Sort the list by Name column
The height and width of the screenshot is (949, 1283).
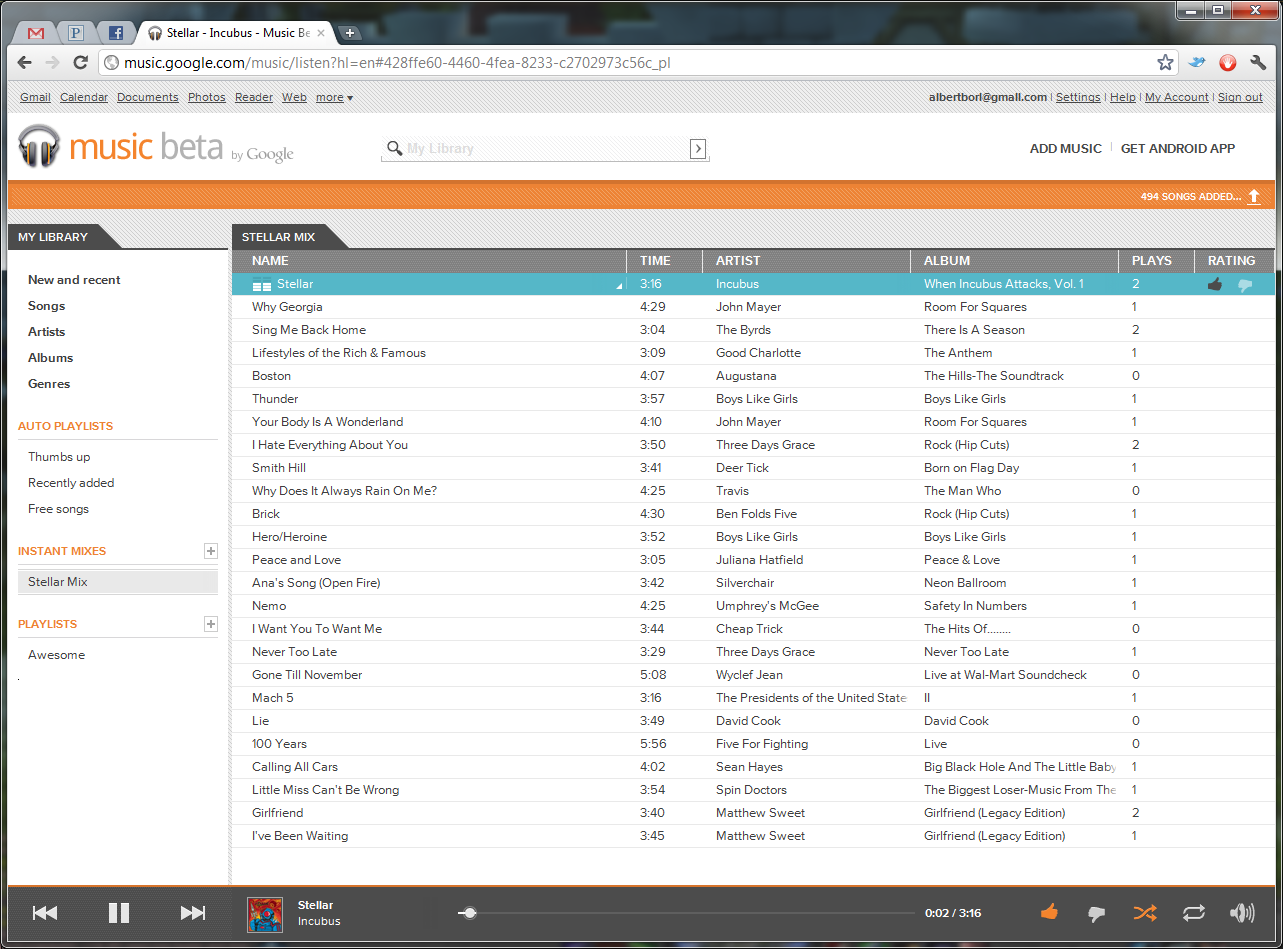(x=429, y=261)
